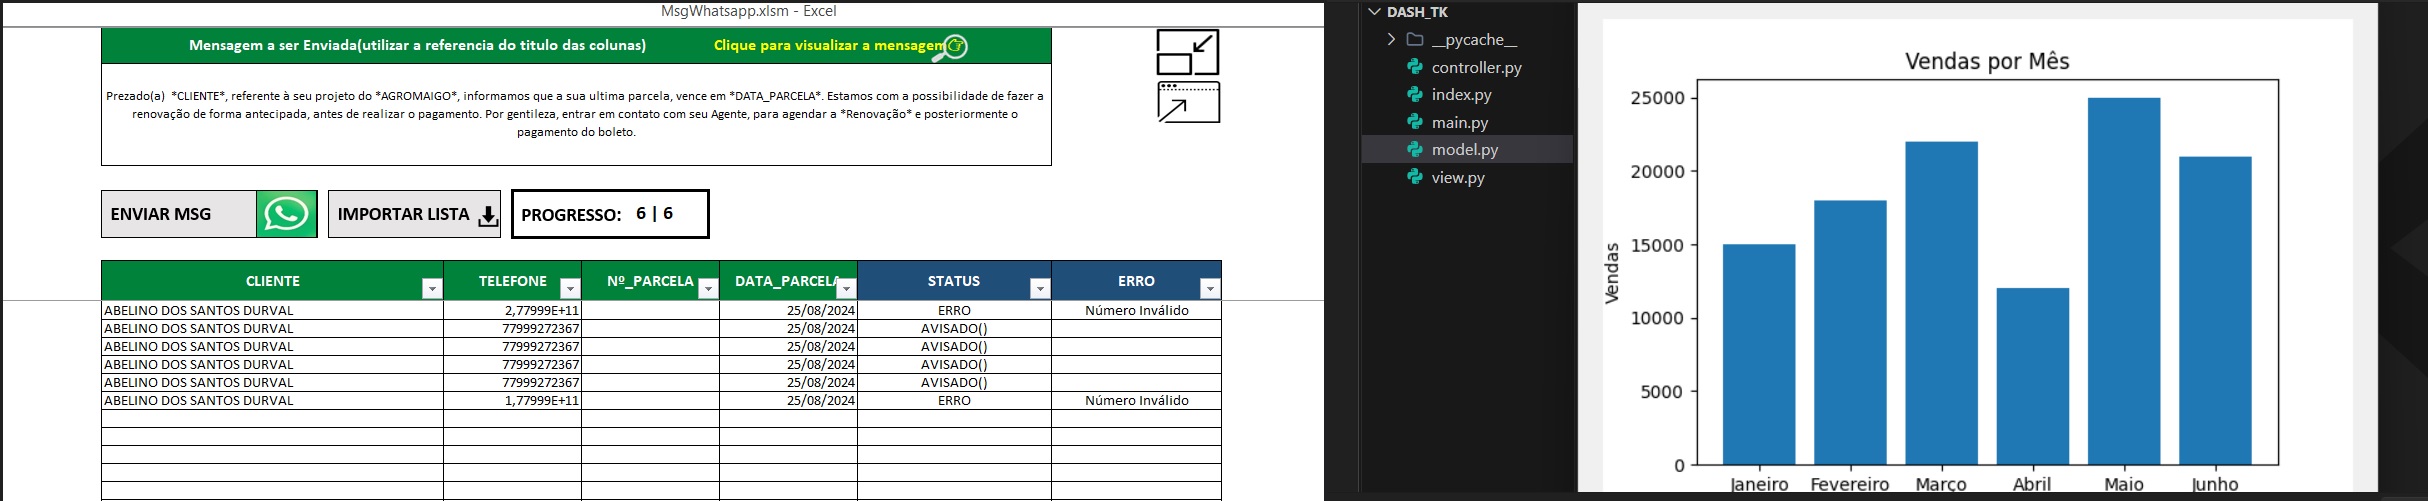
Task: Click the MsgWhatsapp.xlsm - Excel window title
Action: click(748, 11)
